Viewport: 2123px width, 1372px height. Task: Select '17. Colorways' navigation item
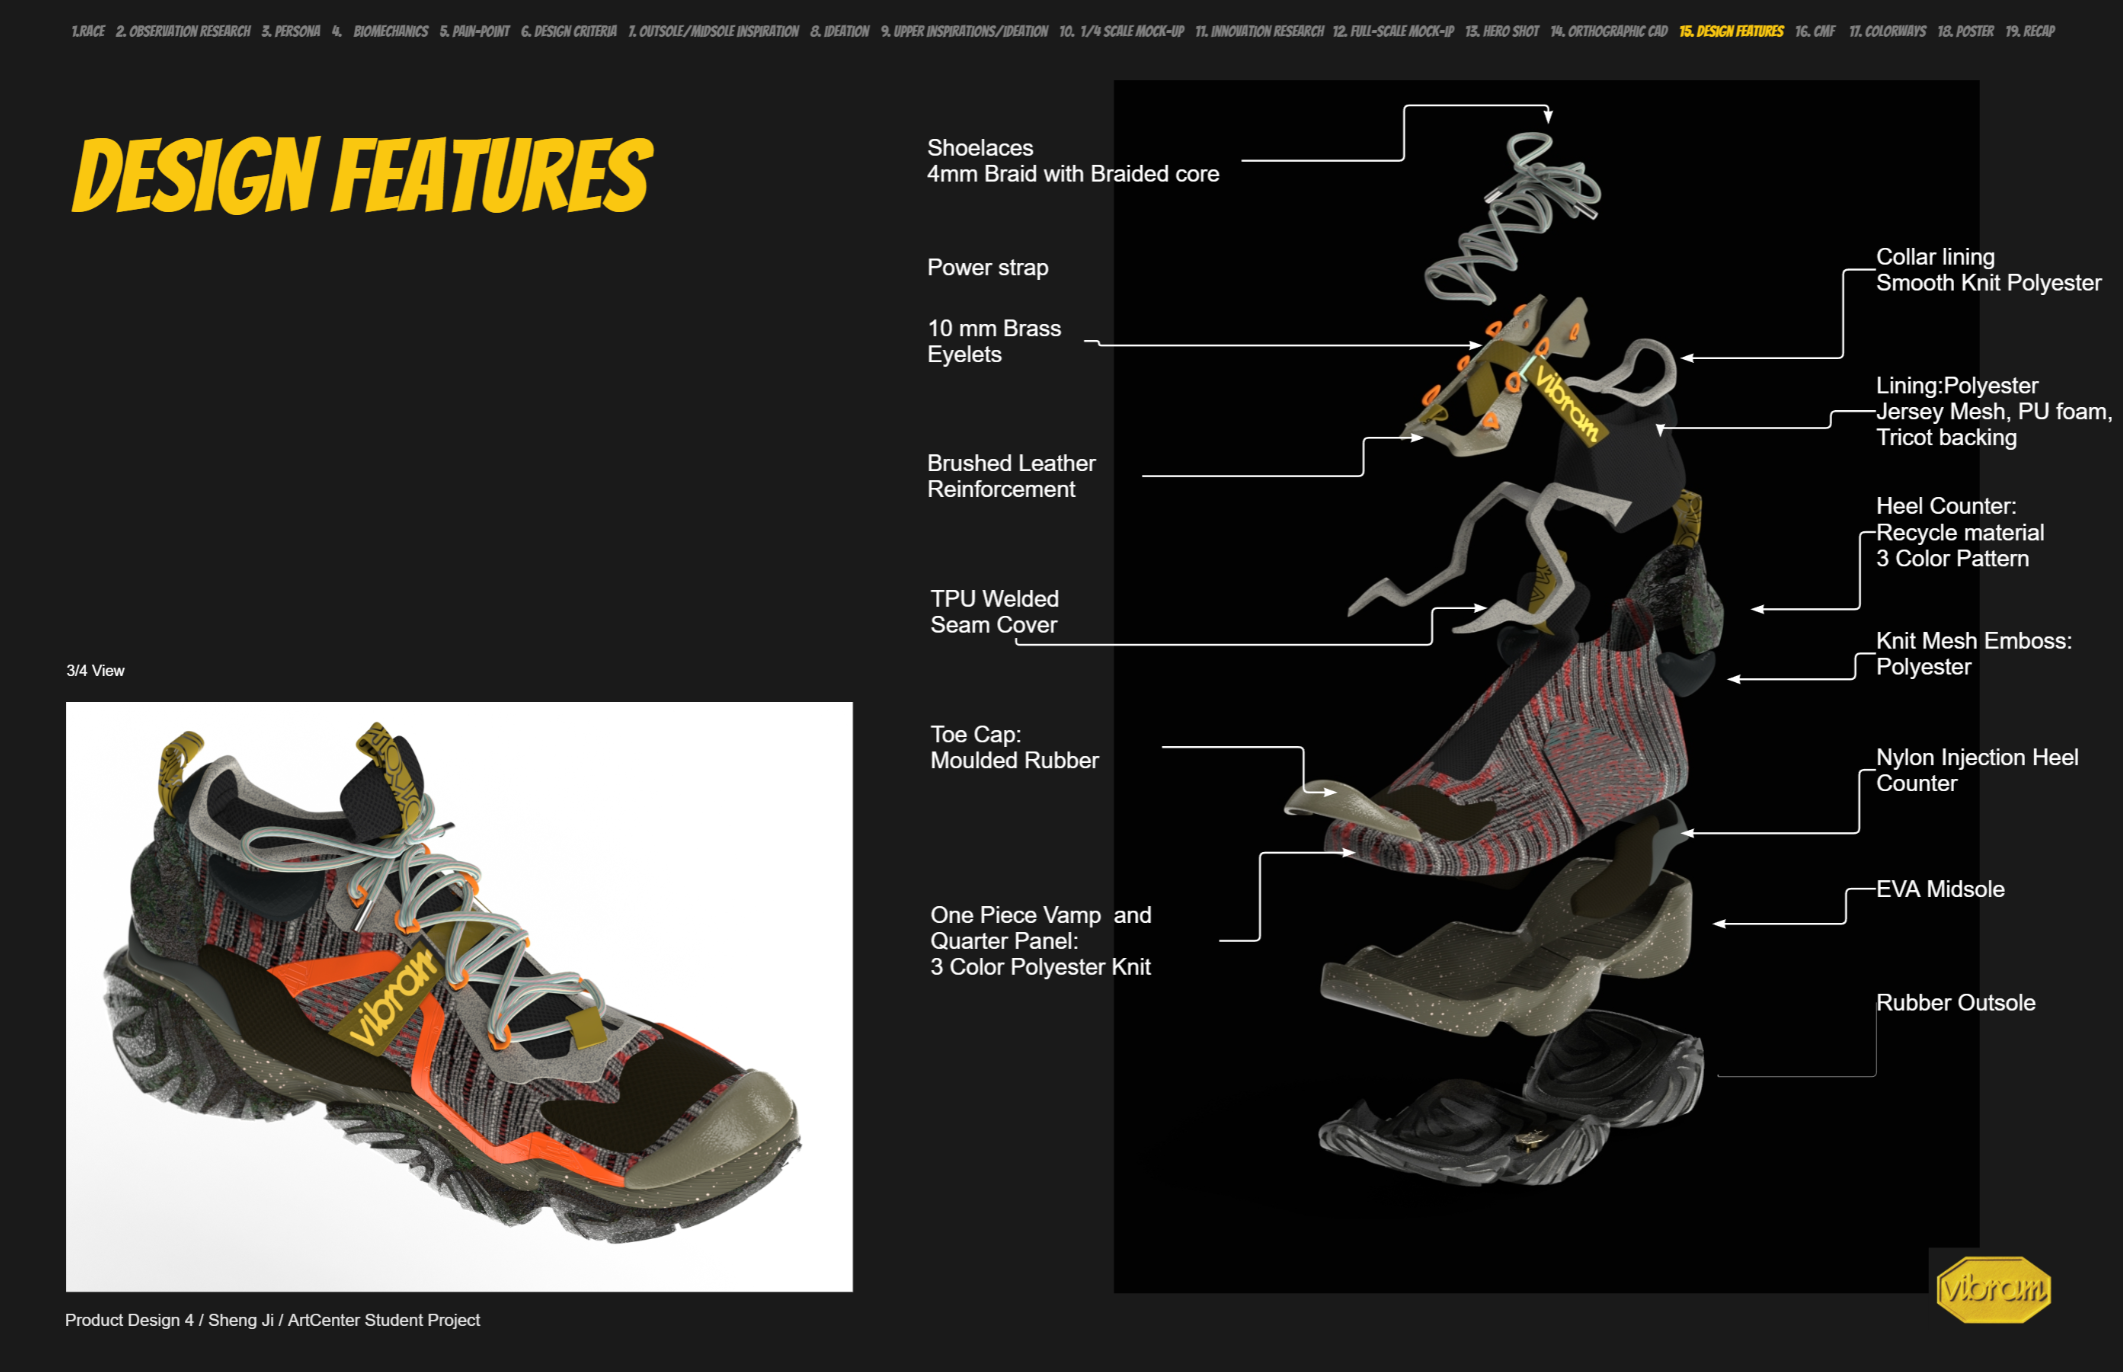[x=1887, y=32]
